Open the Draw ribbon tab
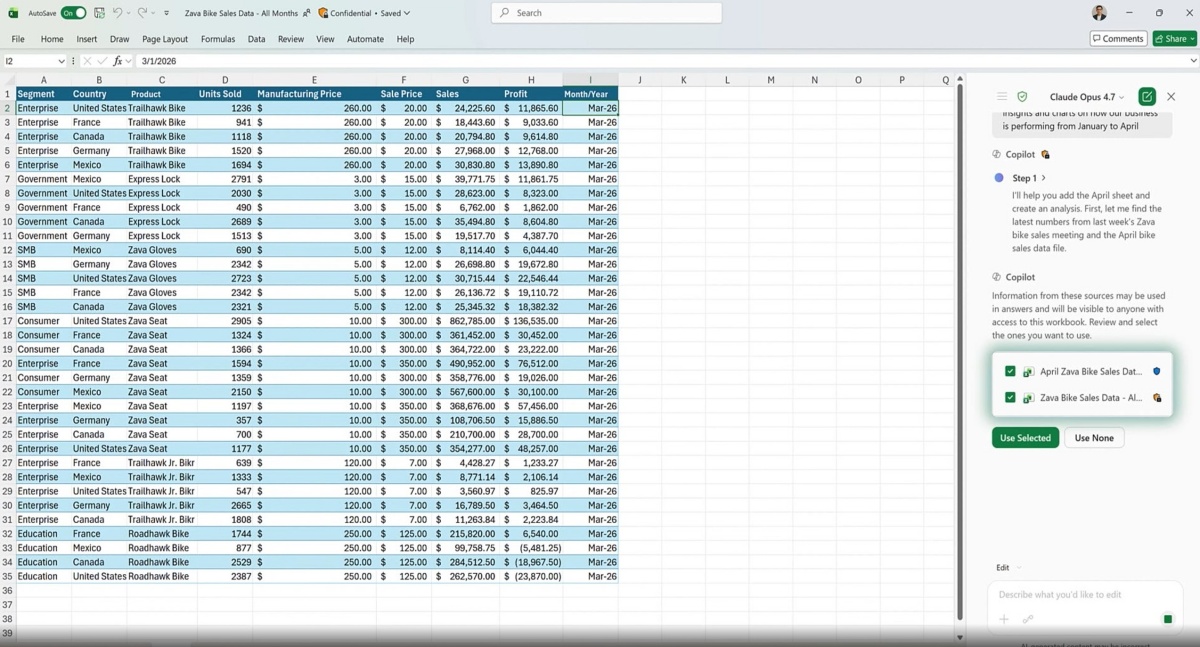The width and height of the screenshot is (1200, 647). tap(120, 39)
